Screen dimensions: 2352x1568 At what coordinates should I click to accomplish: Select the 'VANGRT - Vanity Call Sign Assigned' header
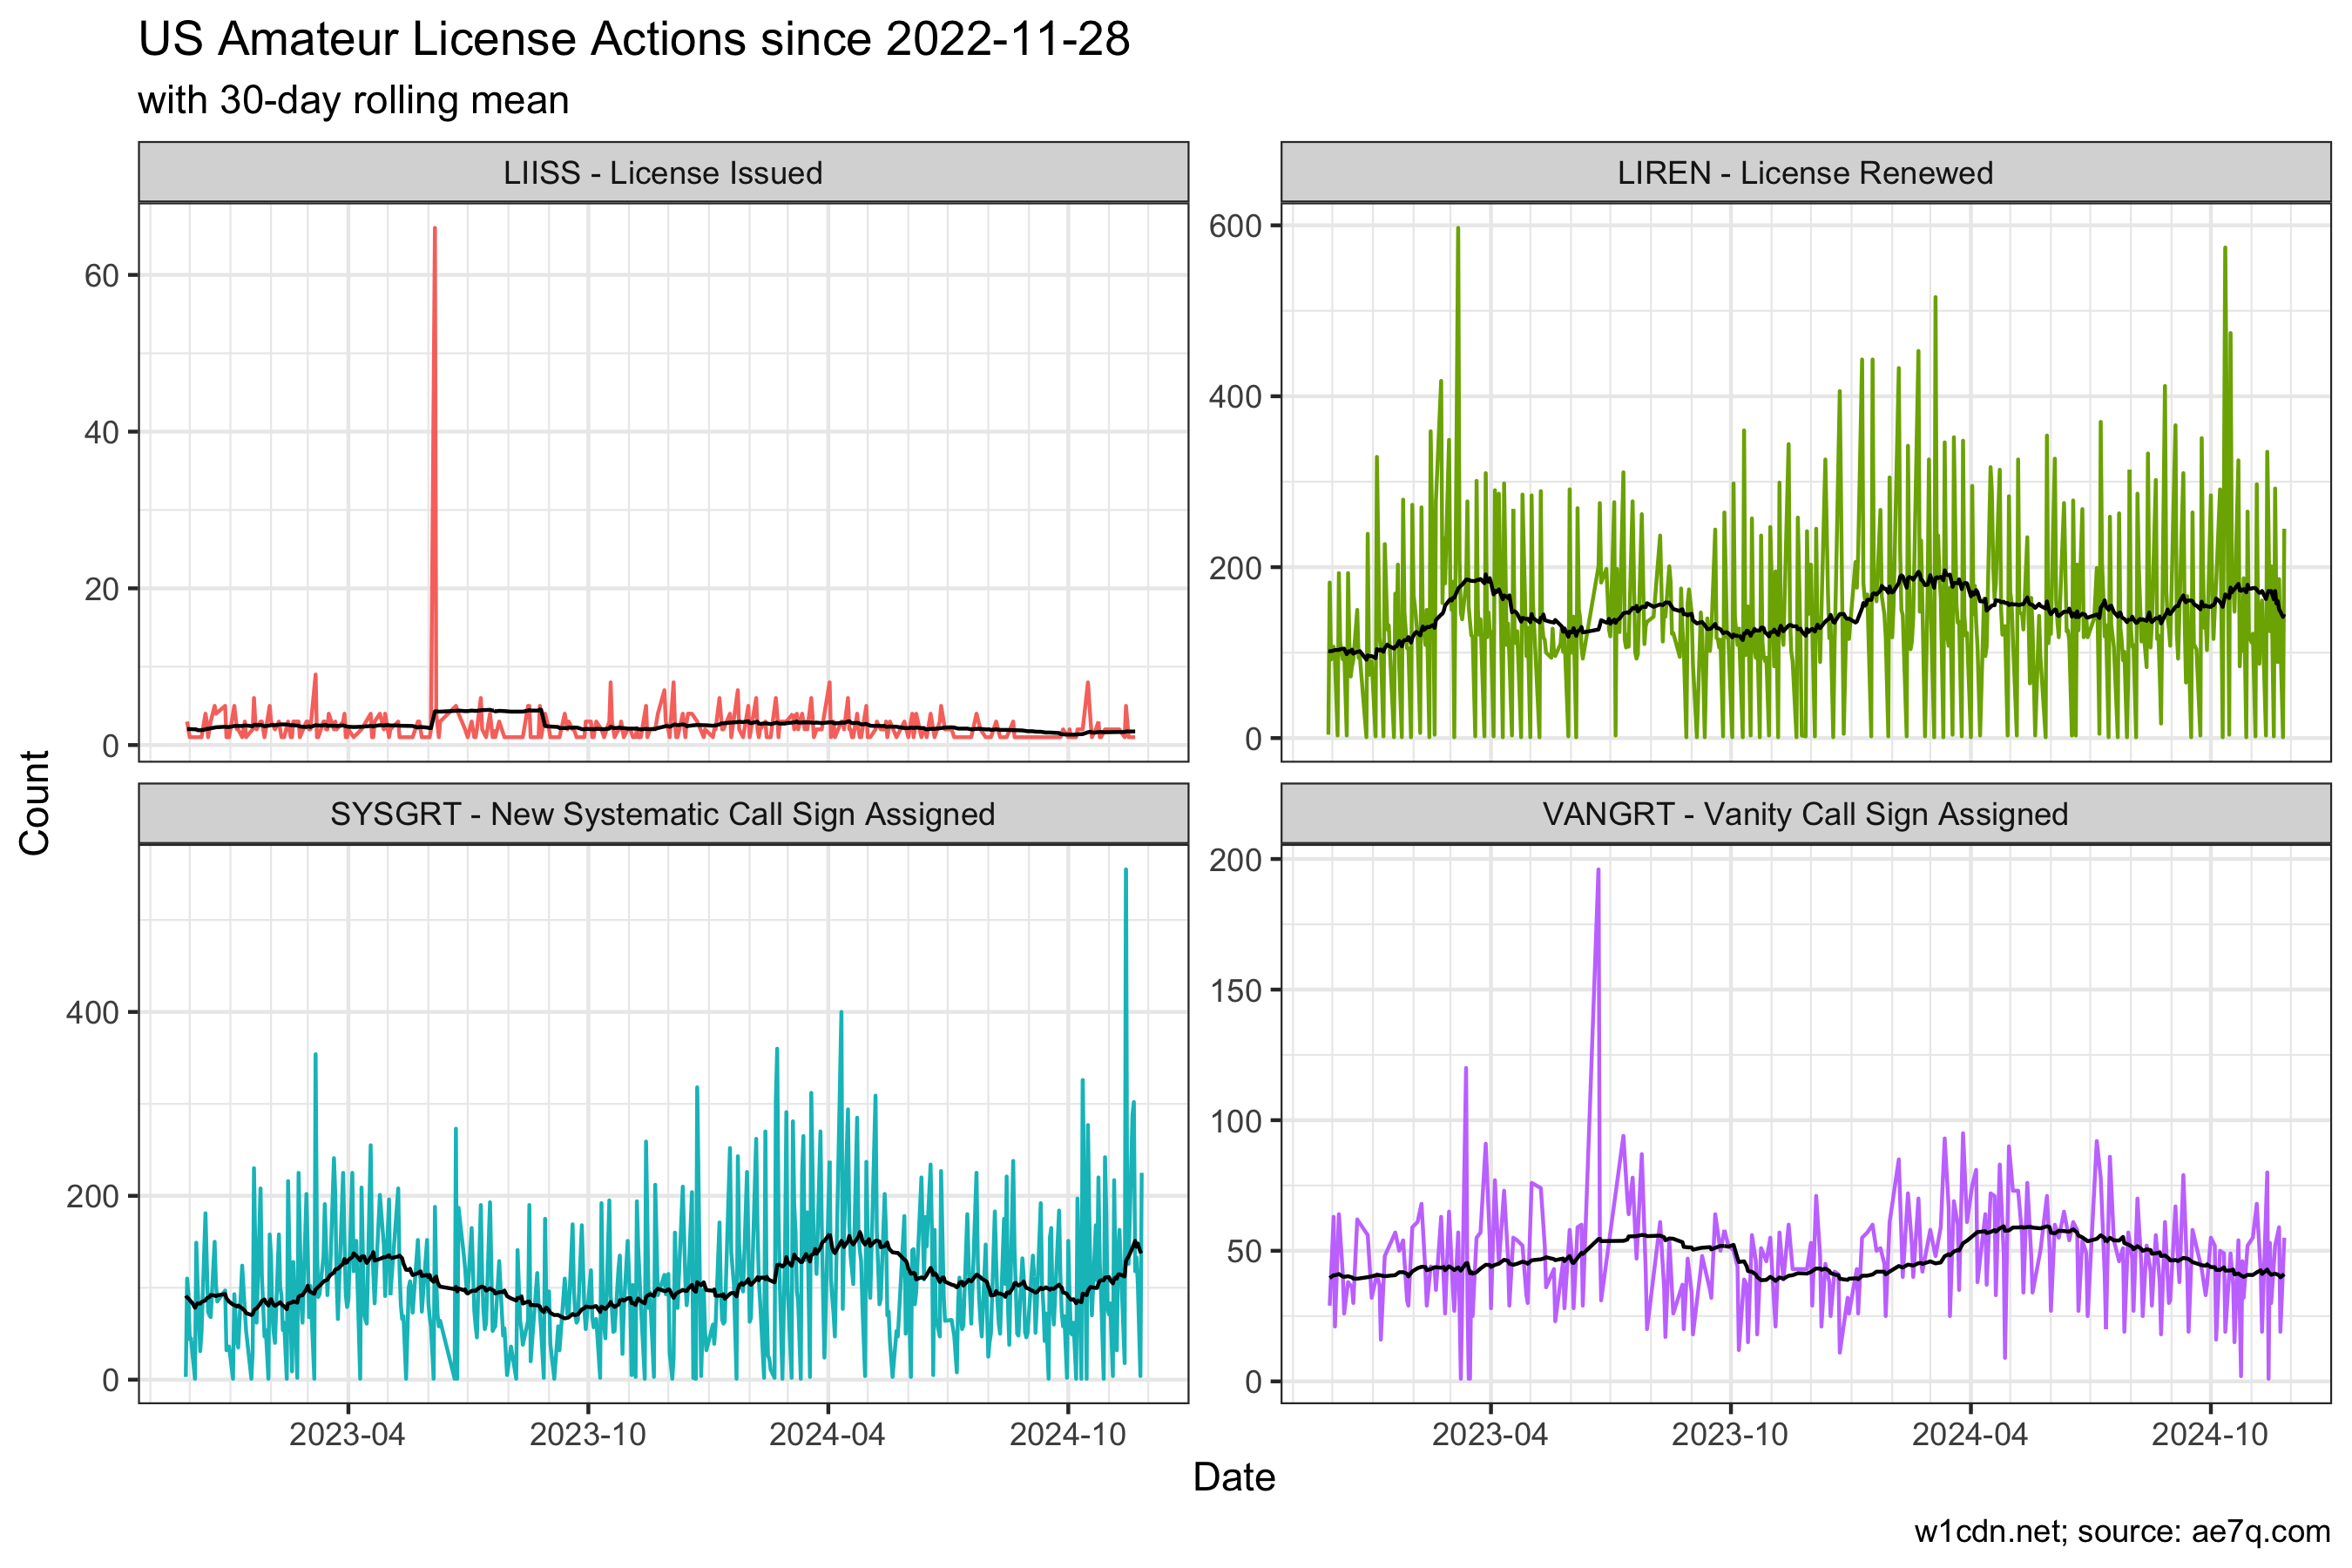tap(1805, 814)
